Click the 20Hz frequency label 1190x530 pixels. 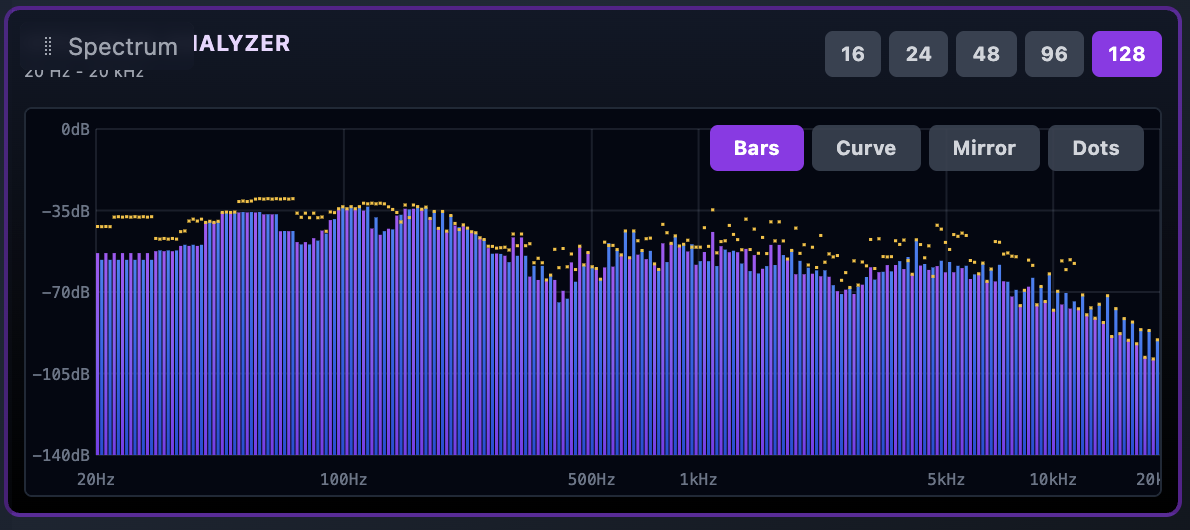(96, 479)
